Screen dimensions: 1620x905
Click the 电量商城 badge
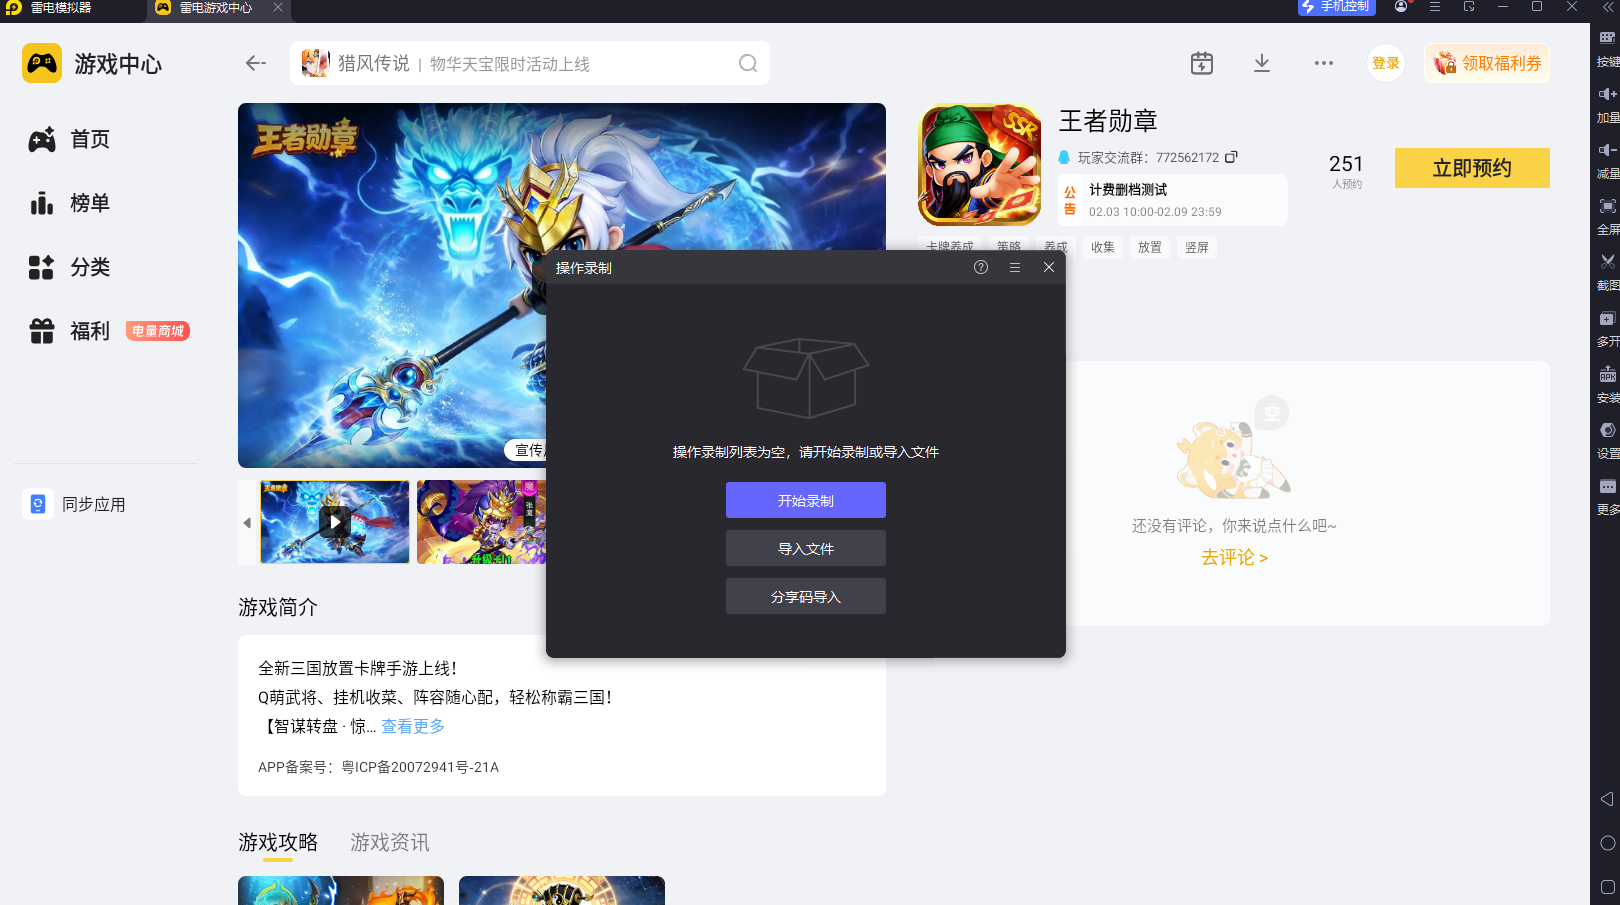pyautogui.click(x=158, y=331)
